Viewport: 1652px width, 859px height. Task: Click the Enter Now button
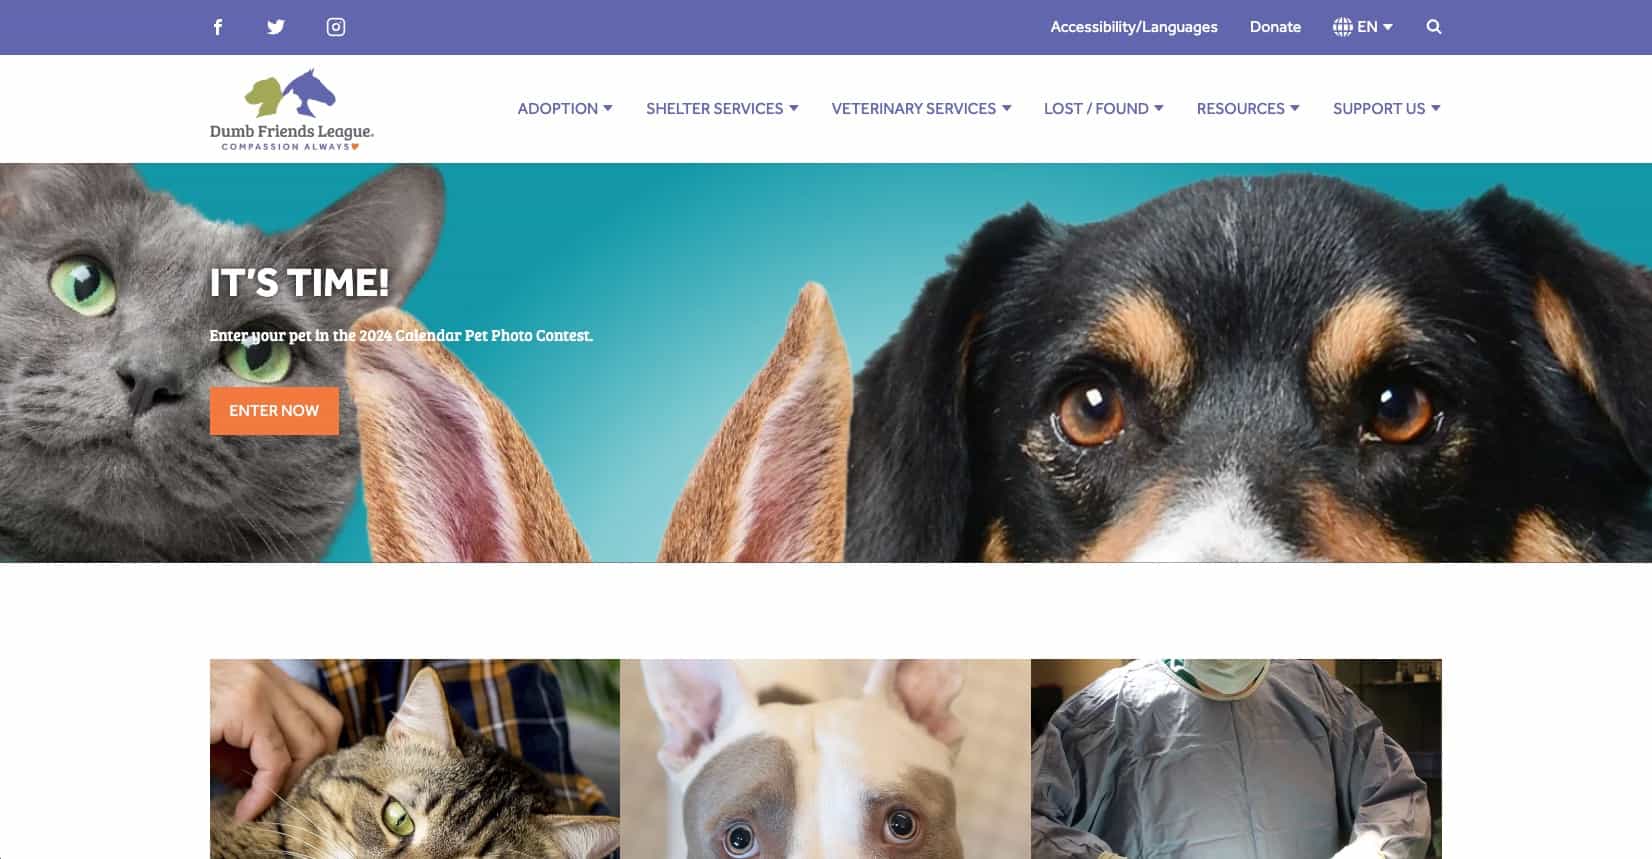pyautogui.click(x=274, y=411)
